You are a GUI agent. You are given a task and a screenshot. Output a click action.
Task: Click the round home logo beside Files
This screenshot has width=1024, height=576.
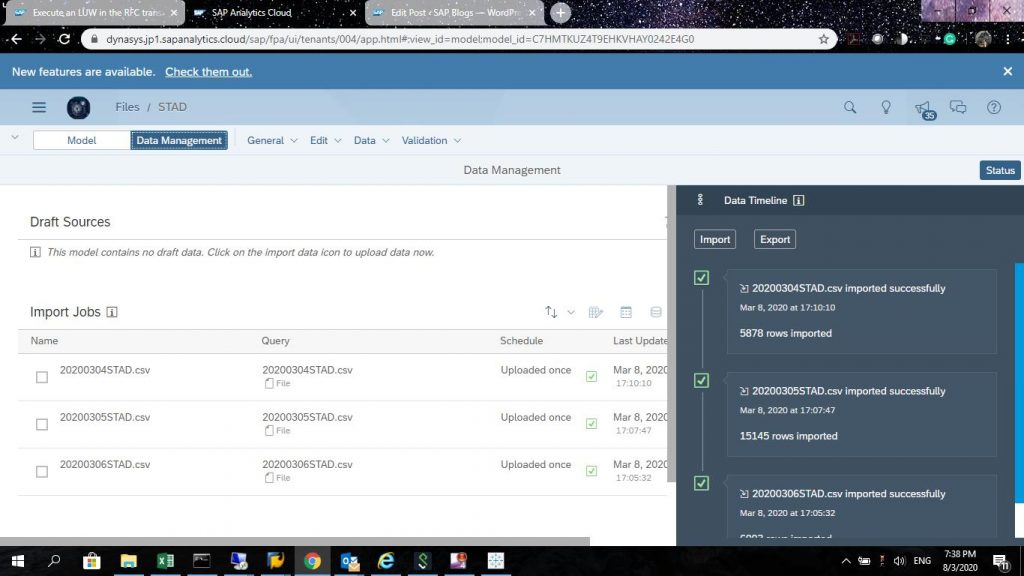click(x=78, y=107)
